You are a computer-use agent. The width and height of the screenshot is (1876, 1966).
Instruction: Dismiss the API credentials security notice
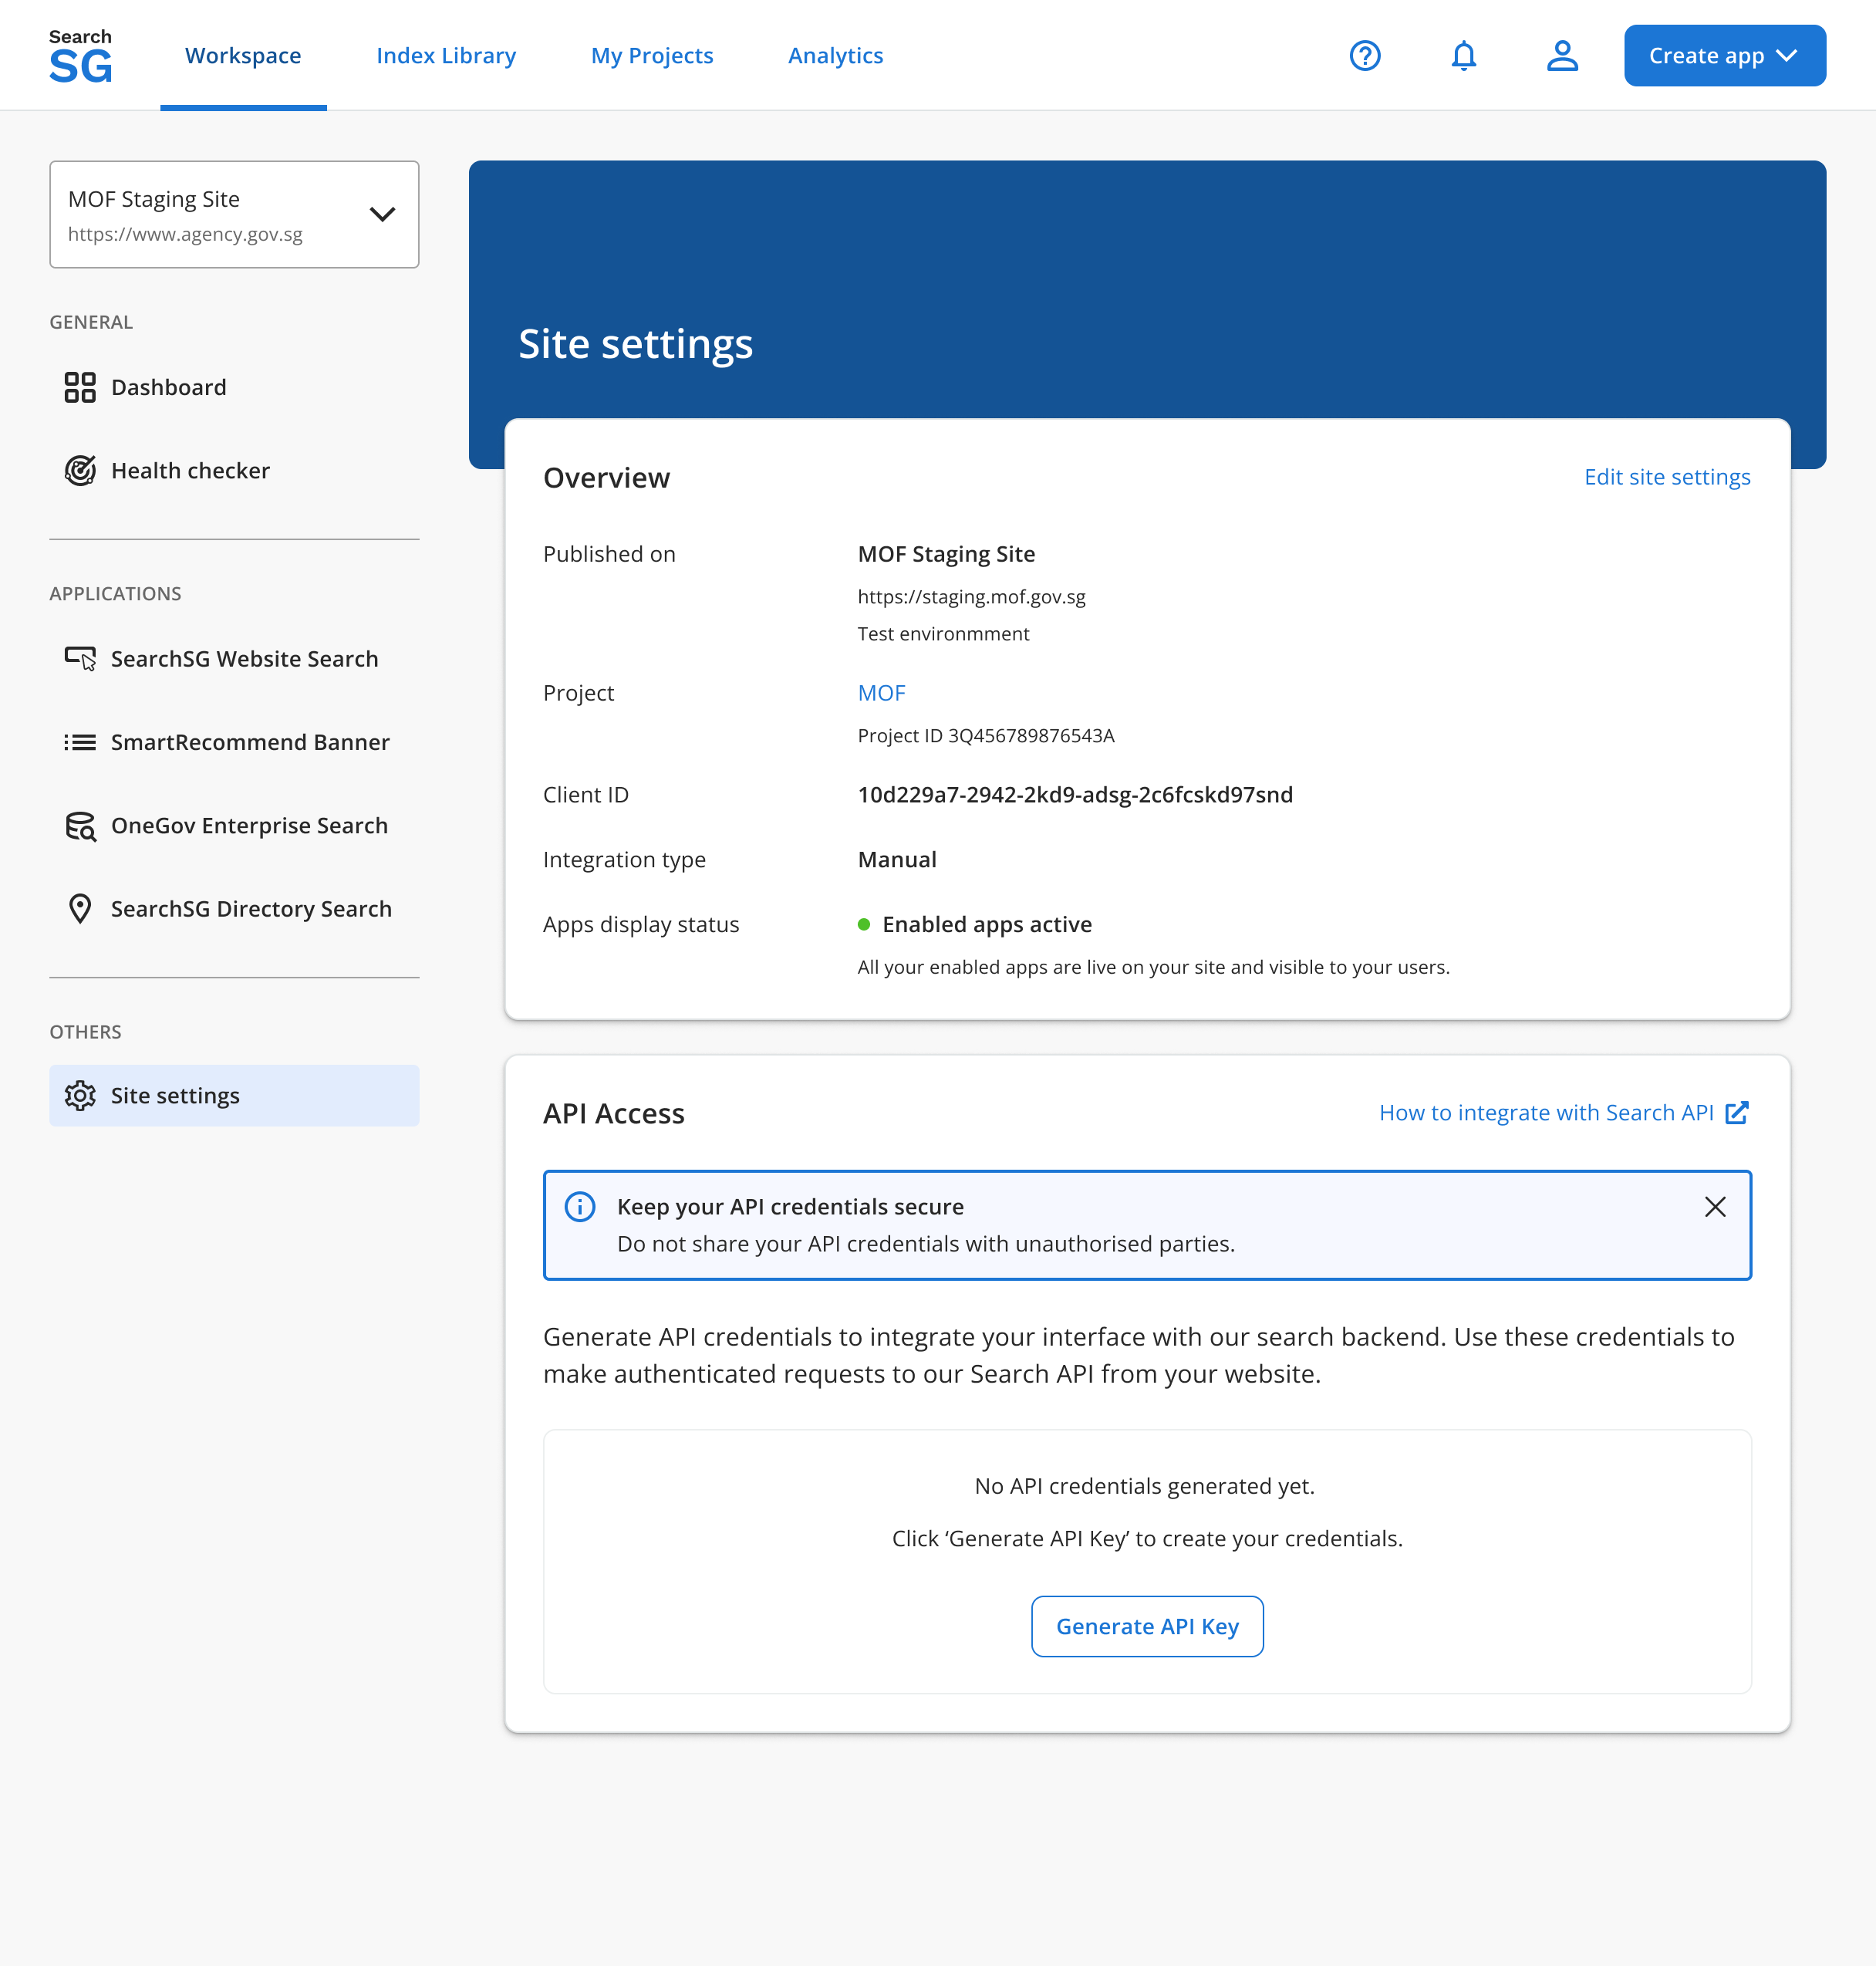1715,1206
